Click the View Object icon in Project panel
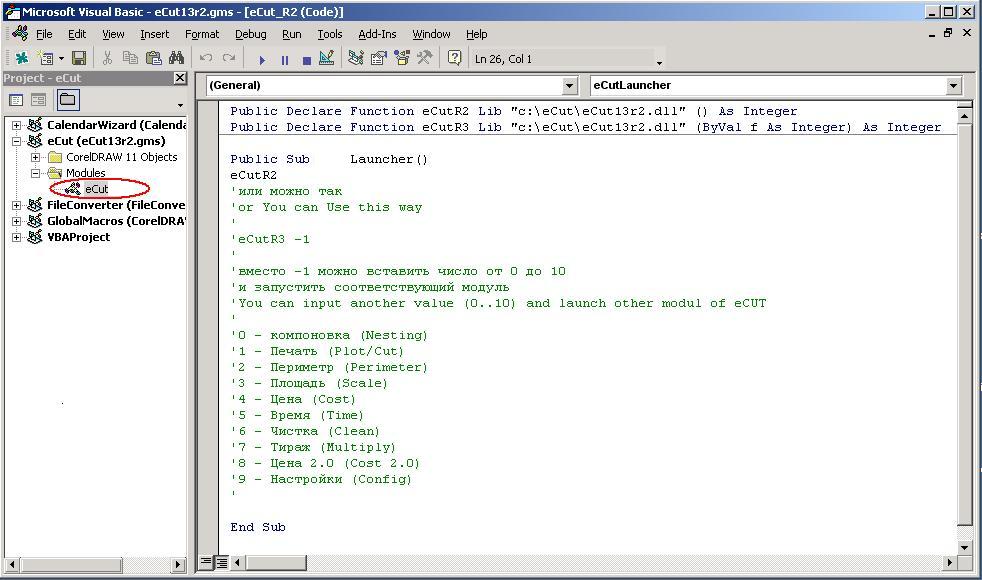This screenshot has width=982, height=580. pyautogui.click(x=38, y=100)
